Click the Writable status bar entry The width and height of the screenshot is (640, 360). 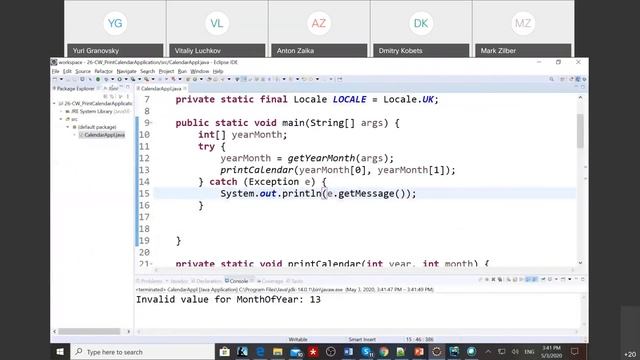(x=298, y=339)
